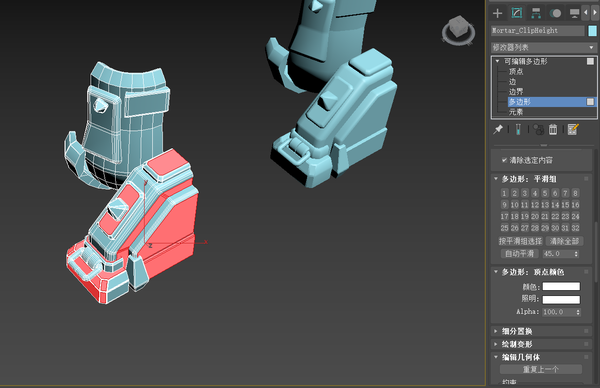
Task: Open the Motion panel icon
Action: point(555,13)
